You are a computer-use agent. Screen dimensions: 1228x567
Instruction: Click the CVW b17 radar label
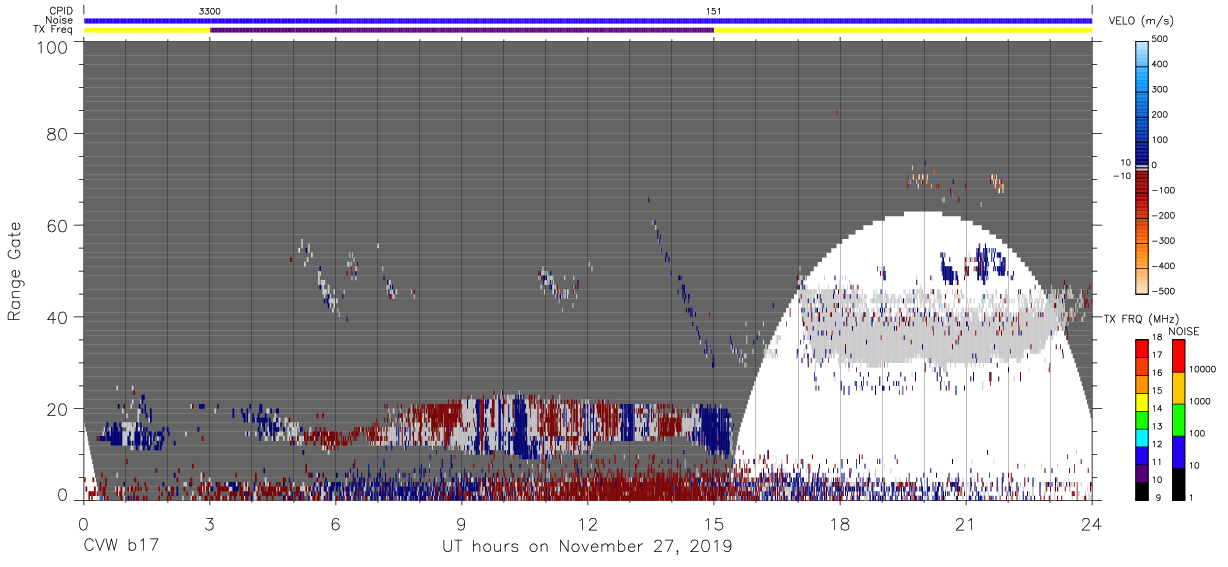point(121,547)
